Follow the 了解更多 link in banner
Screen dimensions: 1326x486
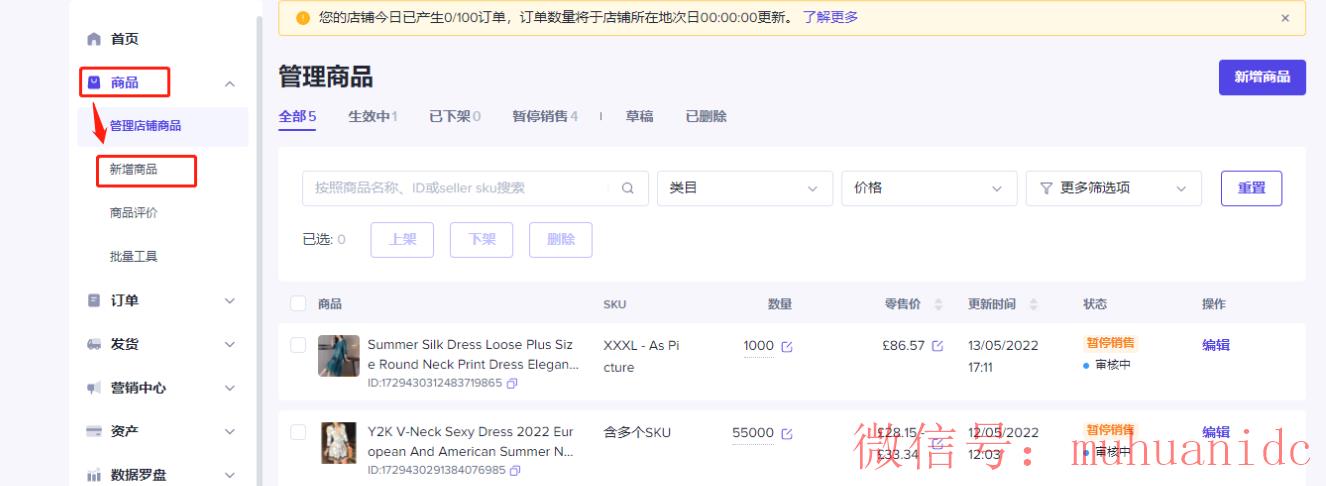pos(830,18)
